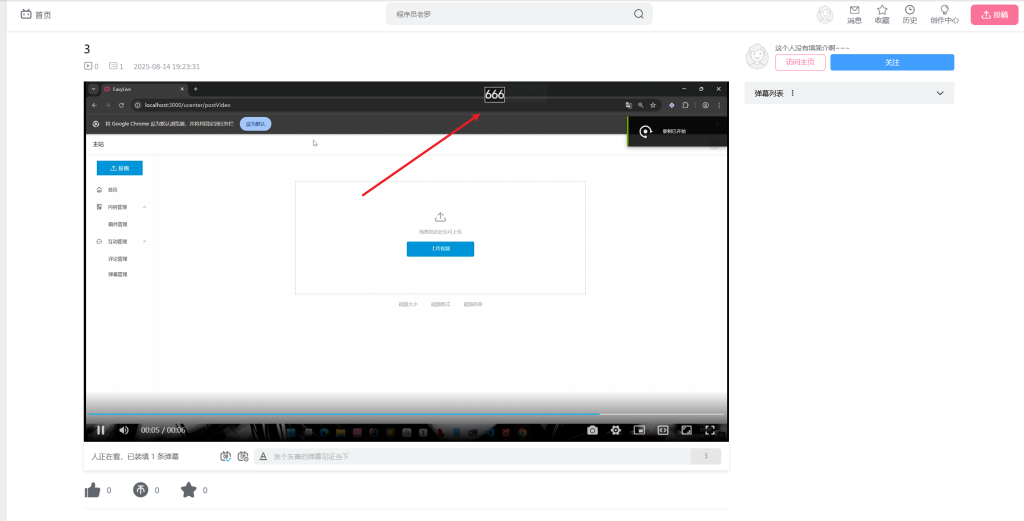Viewport: 1024px width, 521px height.
Task: Open 弹幕列表 more options menu
Action: pos(793,93)
